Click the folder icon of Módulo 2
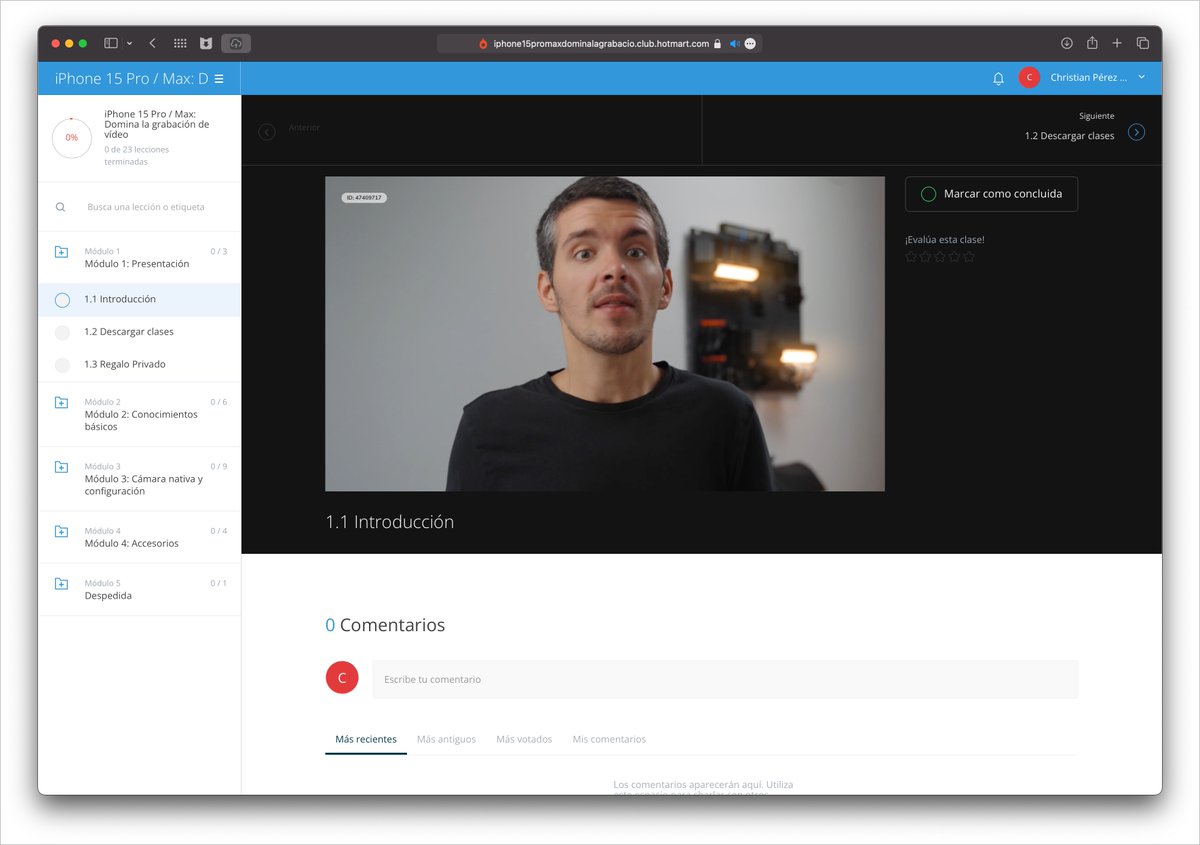 click(x=61, y=403)
